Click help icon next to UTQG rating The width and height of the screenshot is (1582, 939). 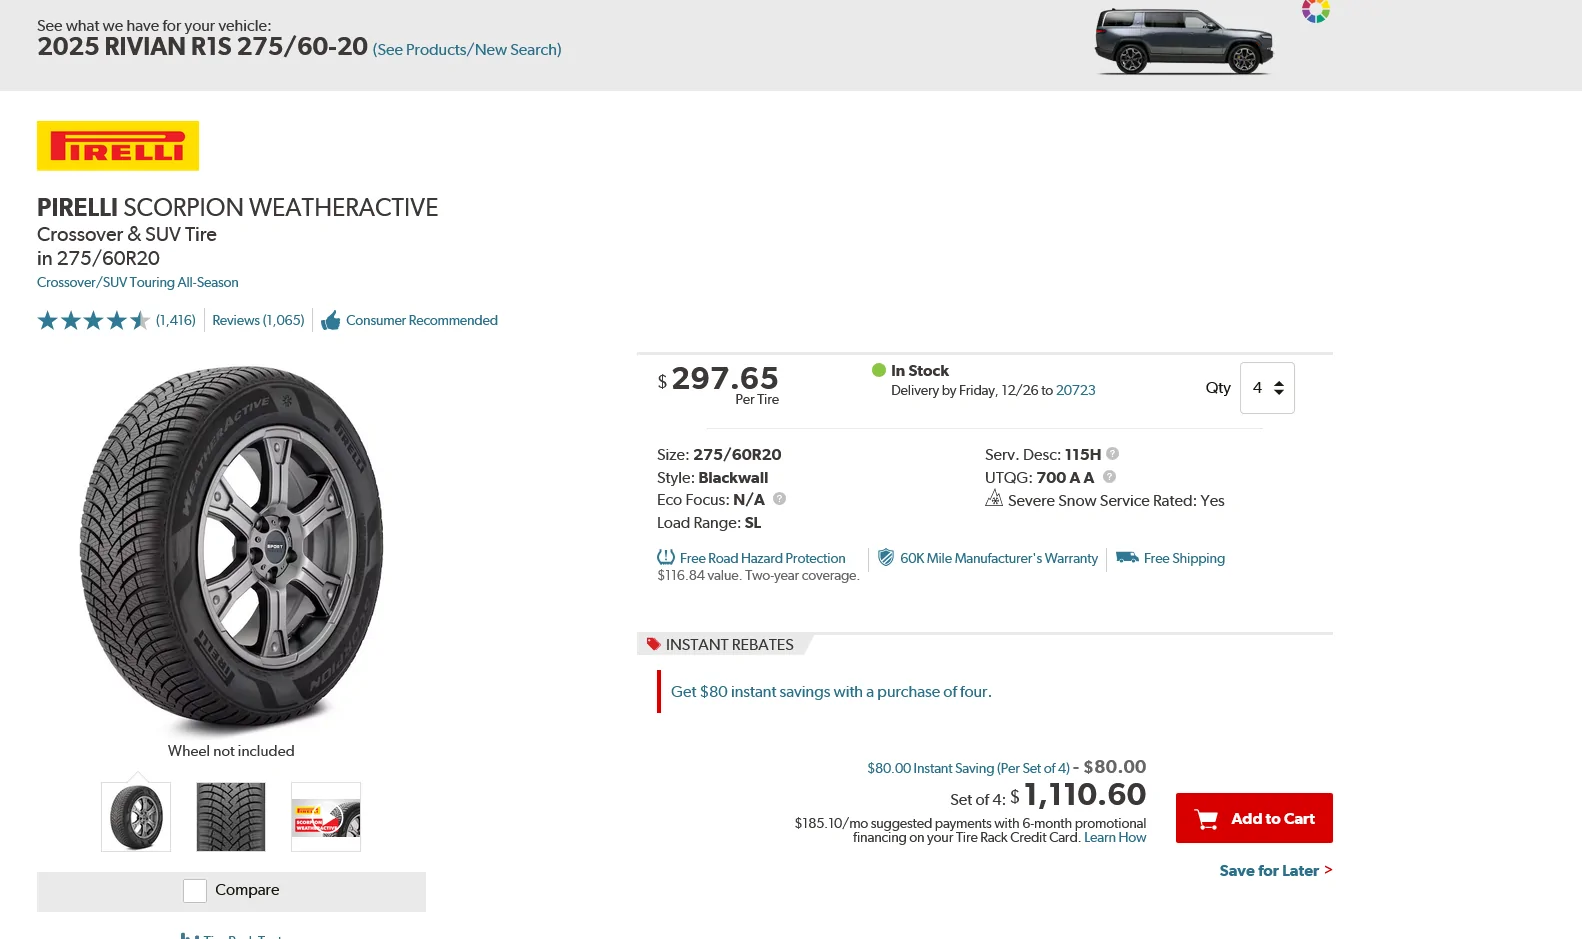pos(1109,477)
